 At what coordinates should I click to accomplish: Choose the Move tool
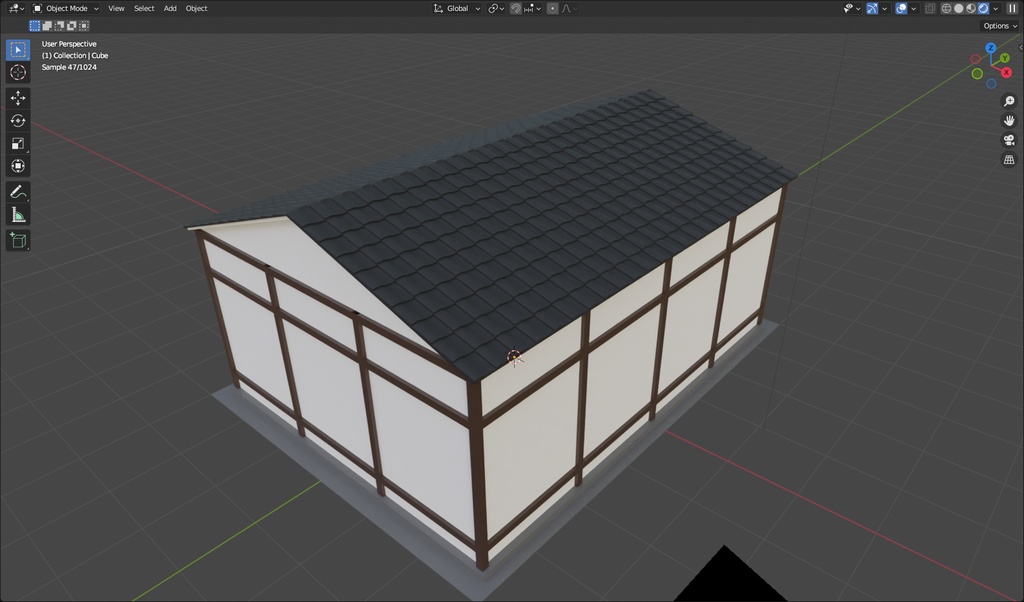pyautogui.click(x=18, y=98)
